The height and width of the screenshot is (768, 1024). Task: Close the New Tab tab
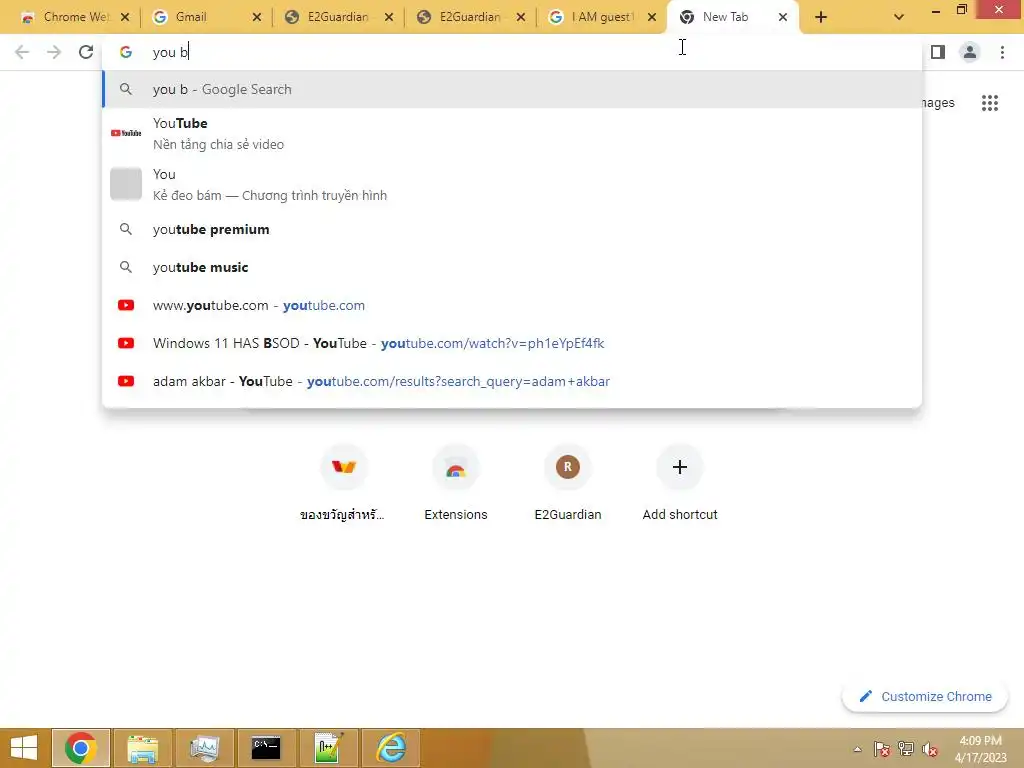[782, 17]
